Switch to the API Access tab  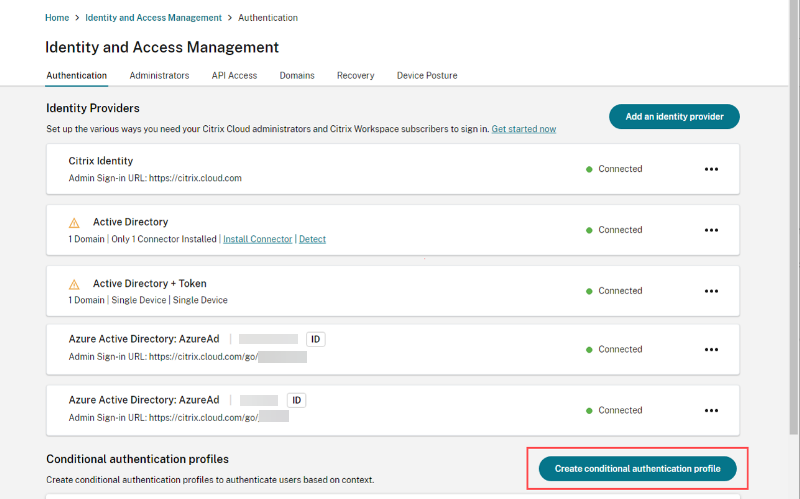[234, 75]
